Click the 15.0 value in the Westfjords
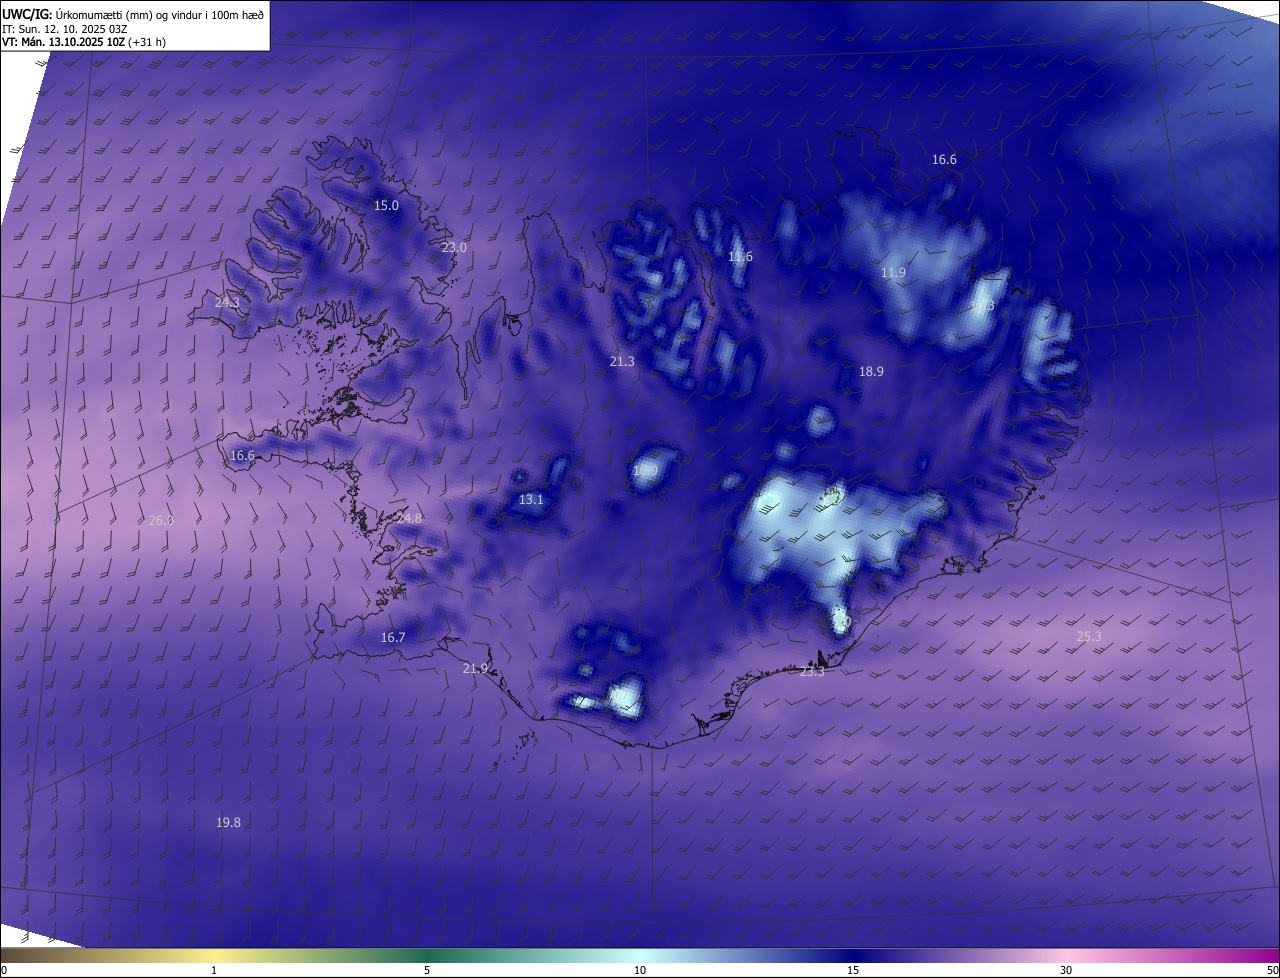Viewport: 1280px width, 978px height. pyautogui.click(x=386, y=205)
